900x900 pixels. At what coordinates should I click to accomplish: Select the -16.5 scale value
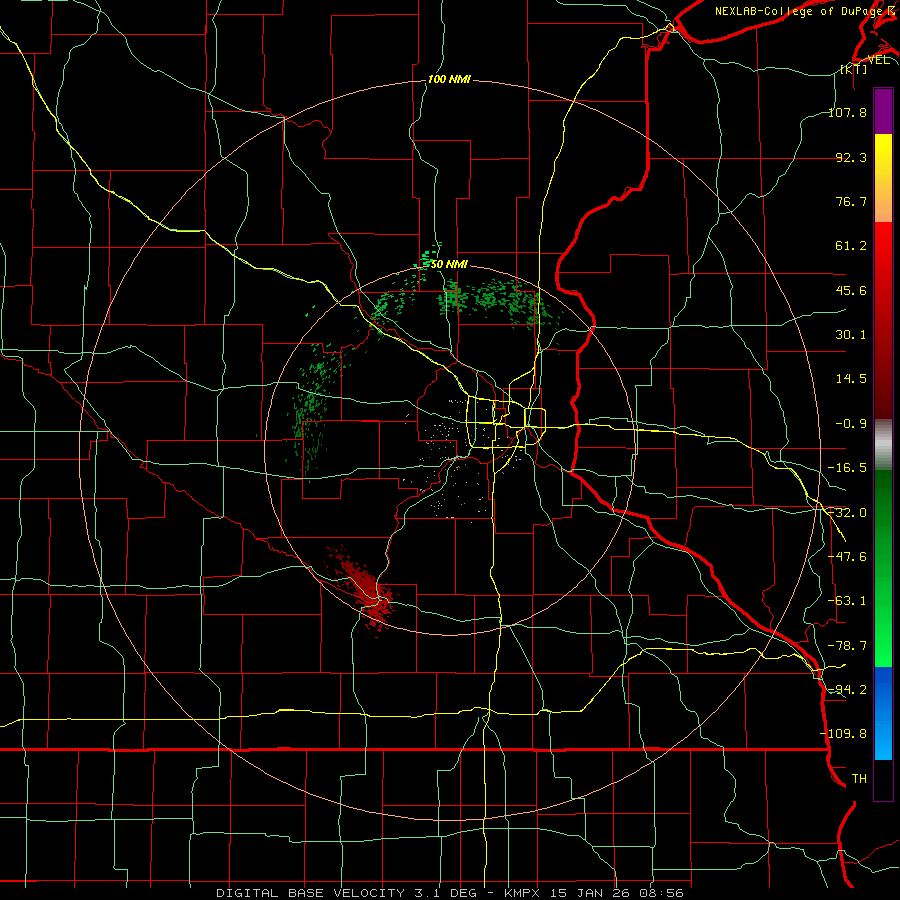[x=847, y=468]
